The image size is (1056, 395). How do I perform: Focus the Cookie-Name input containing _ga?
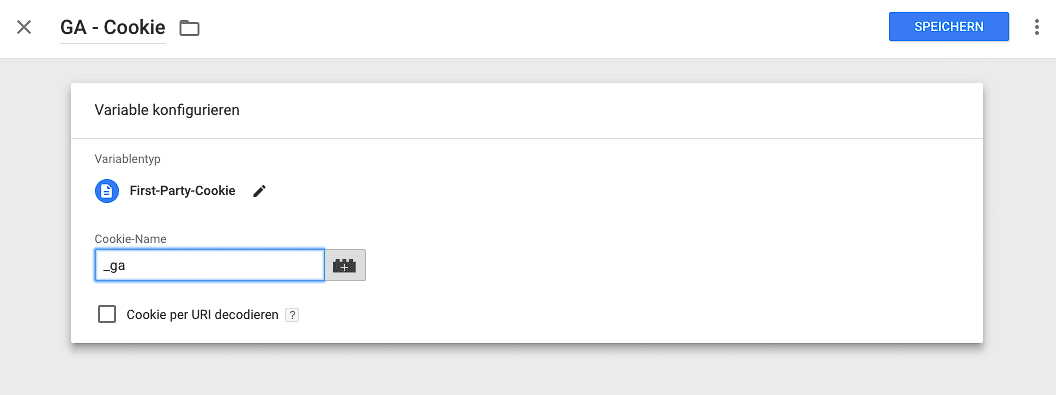209,265
